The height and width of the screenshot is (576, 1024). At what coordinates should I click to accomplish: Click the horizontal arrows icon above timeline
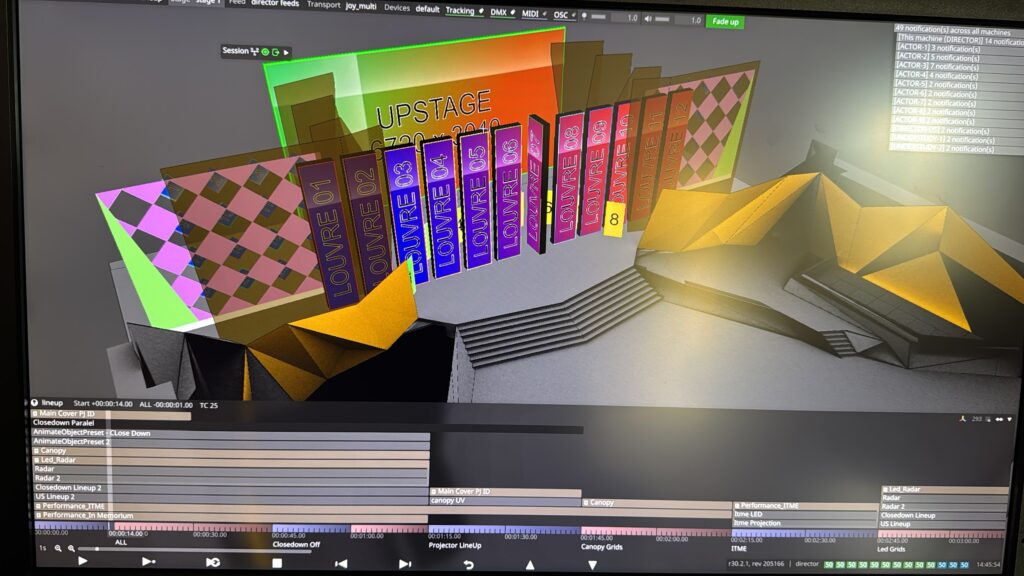(x=999, y=419)
